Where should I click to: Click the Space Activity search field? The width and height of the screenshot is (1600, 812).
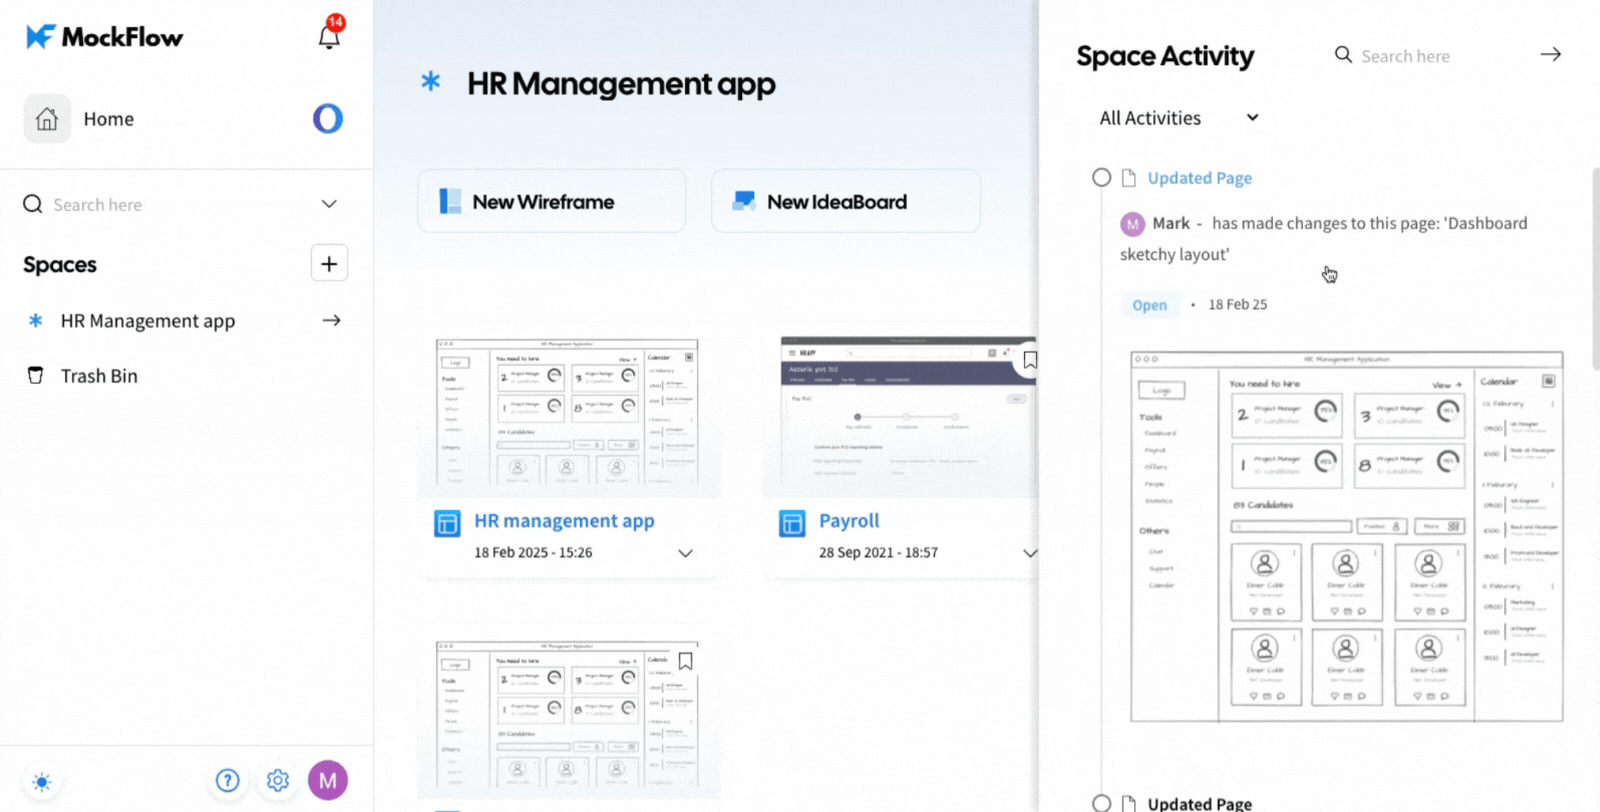[x=1430, y=56]
